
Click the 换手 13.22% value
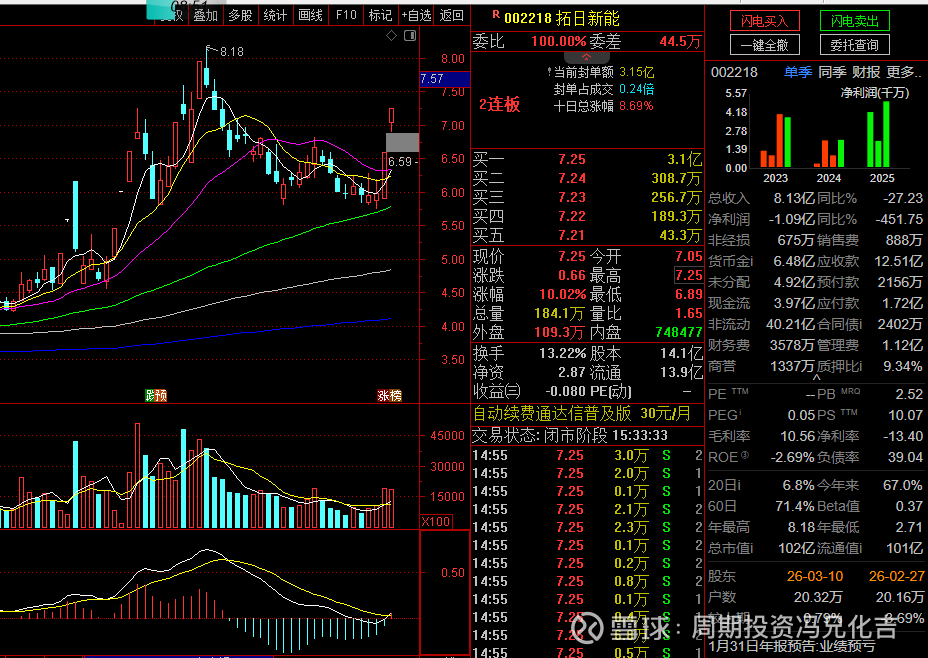562,353
